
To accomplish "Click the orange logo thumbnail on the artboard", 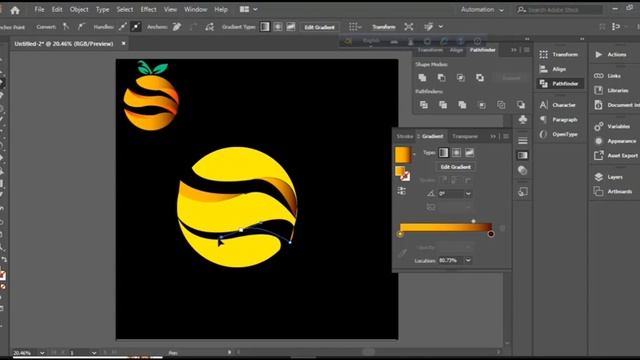I will point(151,96).
